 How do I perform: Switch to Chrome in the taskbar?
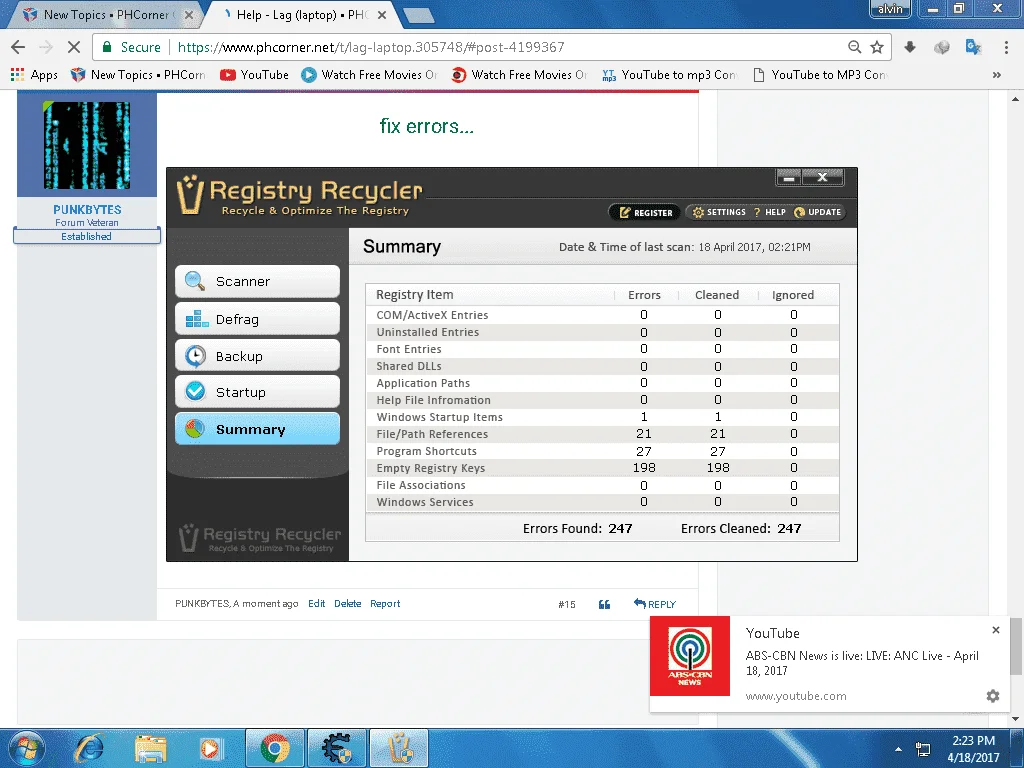pyautogui.click(x=275, y=748)
